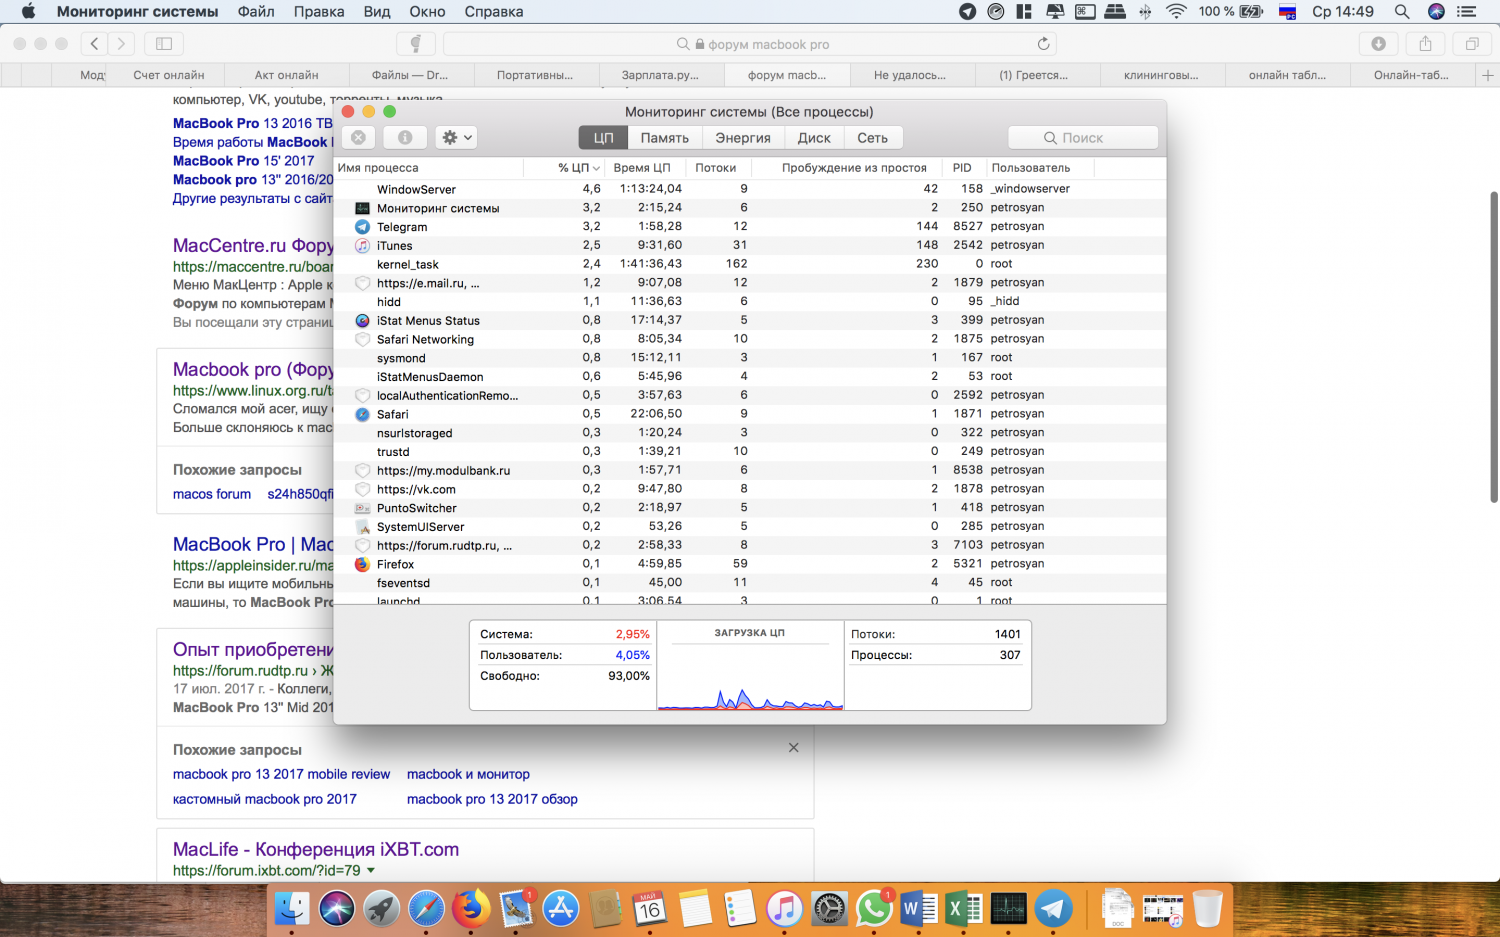The height and width of the screenshot is (937, 1500).
Task: Click the Safari forward navigation button
Action: (x=121, y=44)
